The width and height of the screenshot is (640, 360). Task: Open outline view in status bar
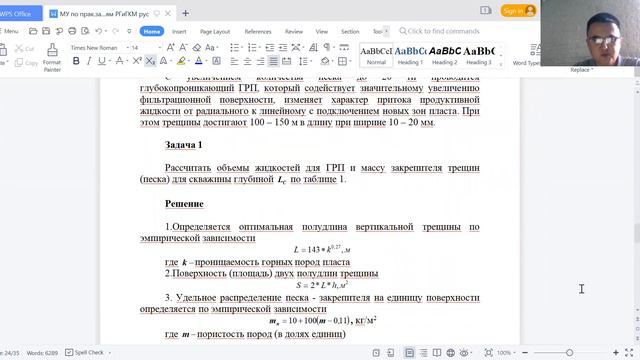423,352
